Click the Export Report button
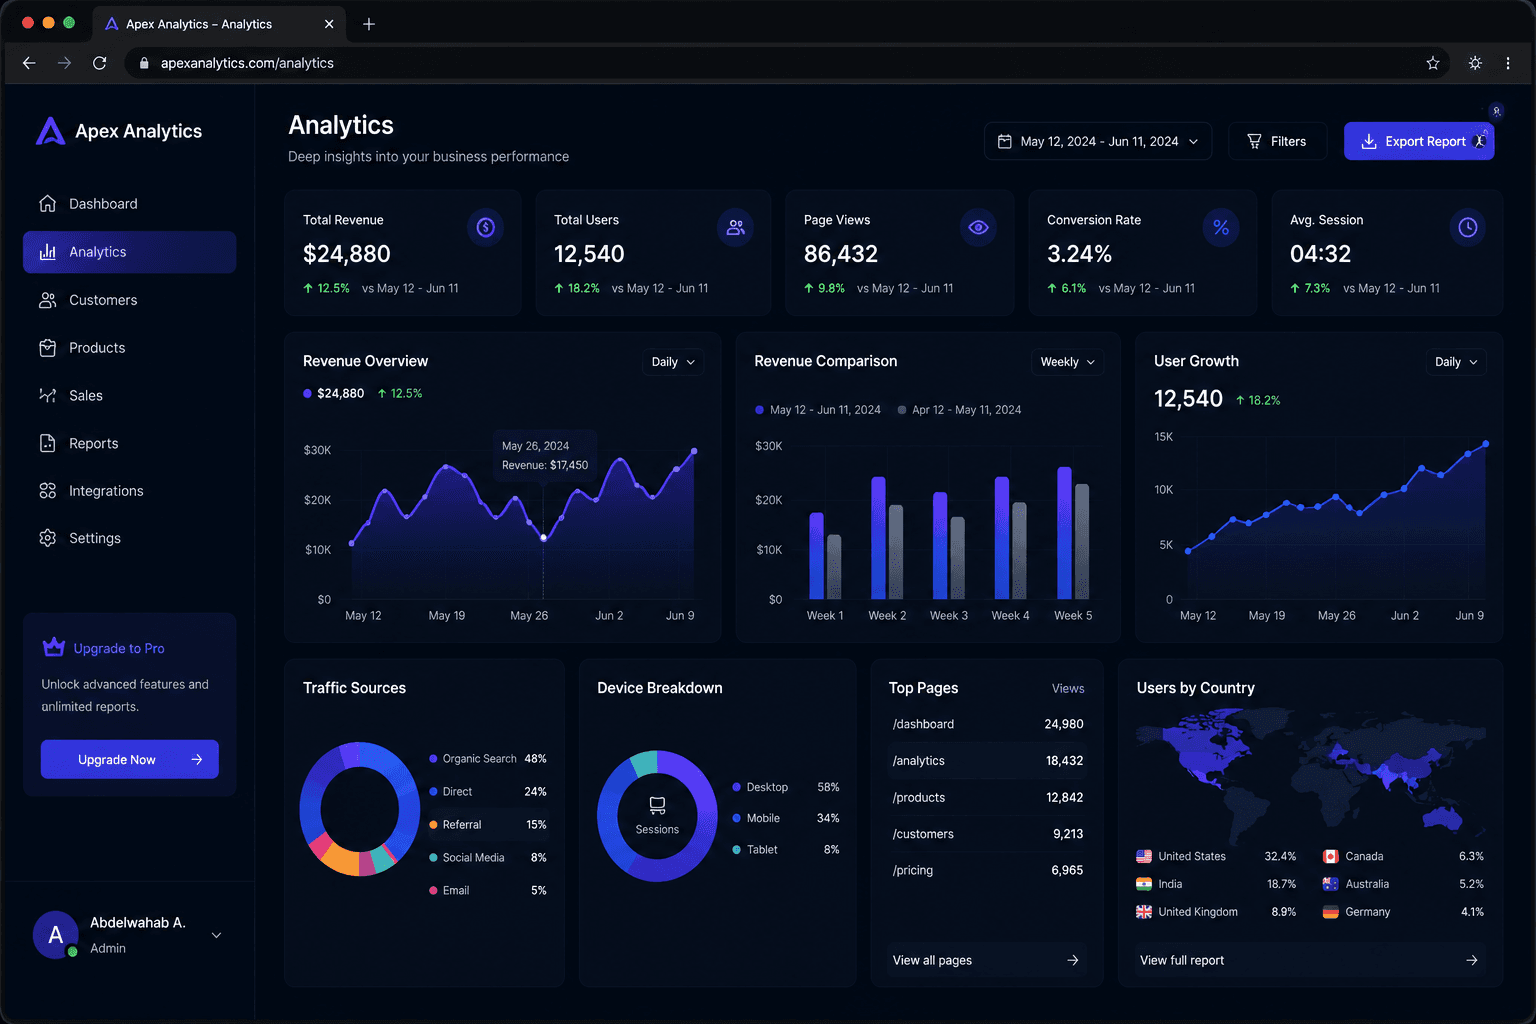1536x1024 pixels. tap(1418, 141)
